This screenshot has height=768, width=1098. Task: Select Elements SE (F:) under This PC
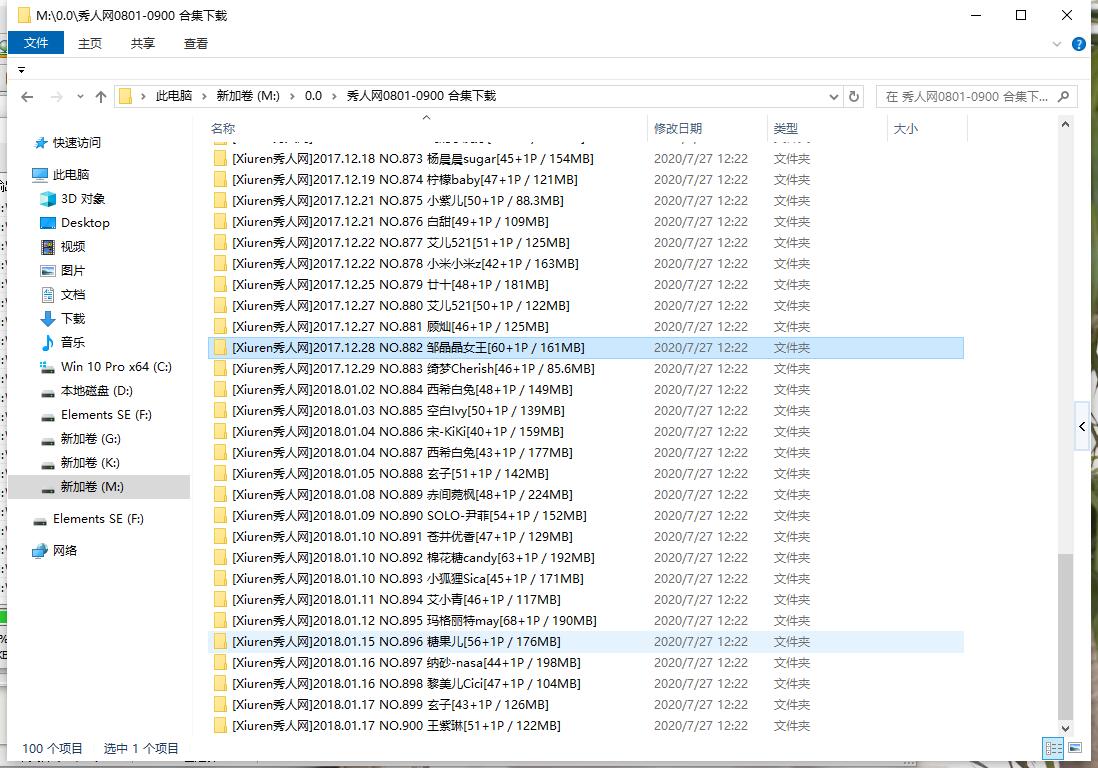pos(96,414)
